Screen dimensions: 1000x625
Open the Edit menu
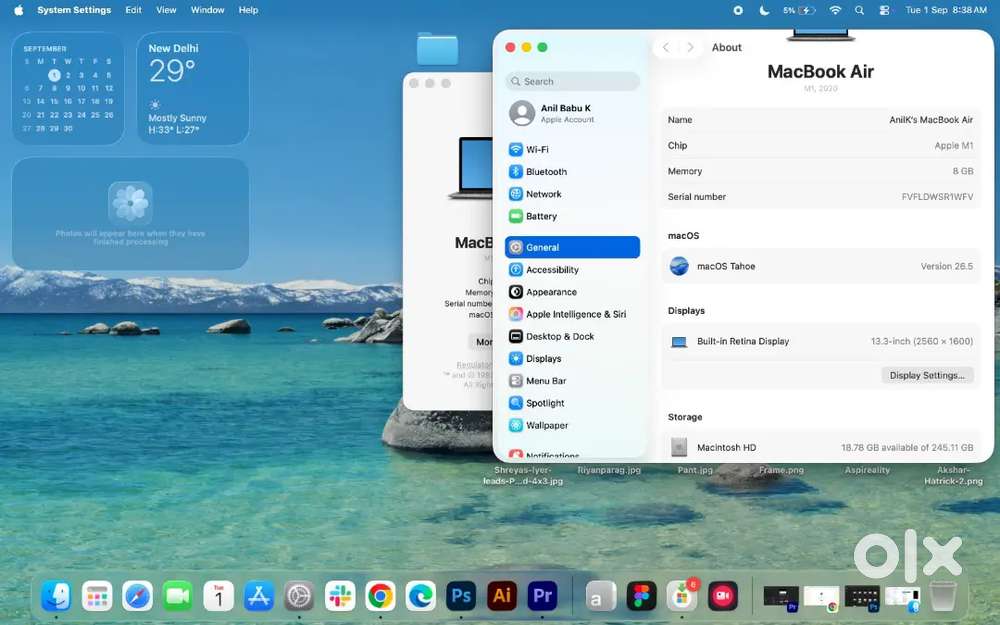click(x=133, y=10)
